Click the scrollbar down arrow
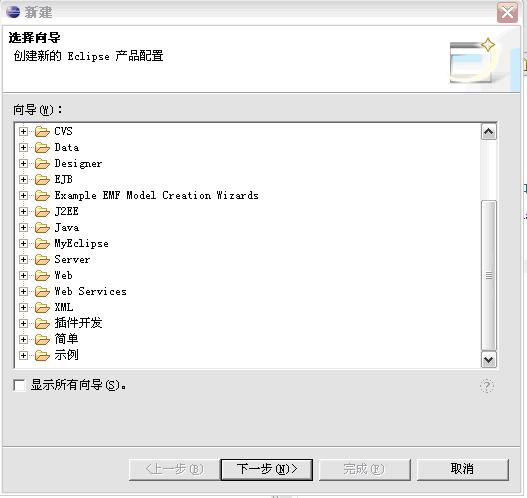Screen dimensions: 527x498 point(489,360)
